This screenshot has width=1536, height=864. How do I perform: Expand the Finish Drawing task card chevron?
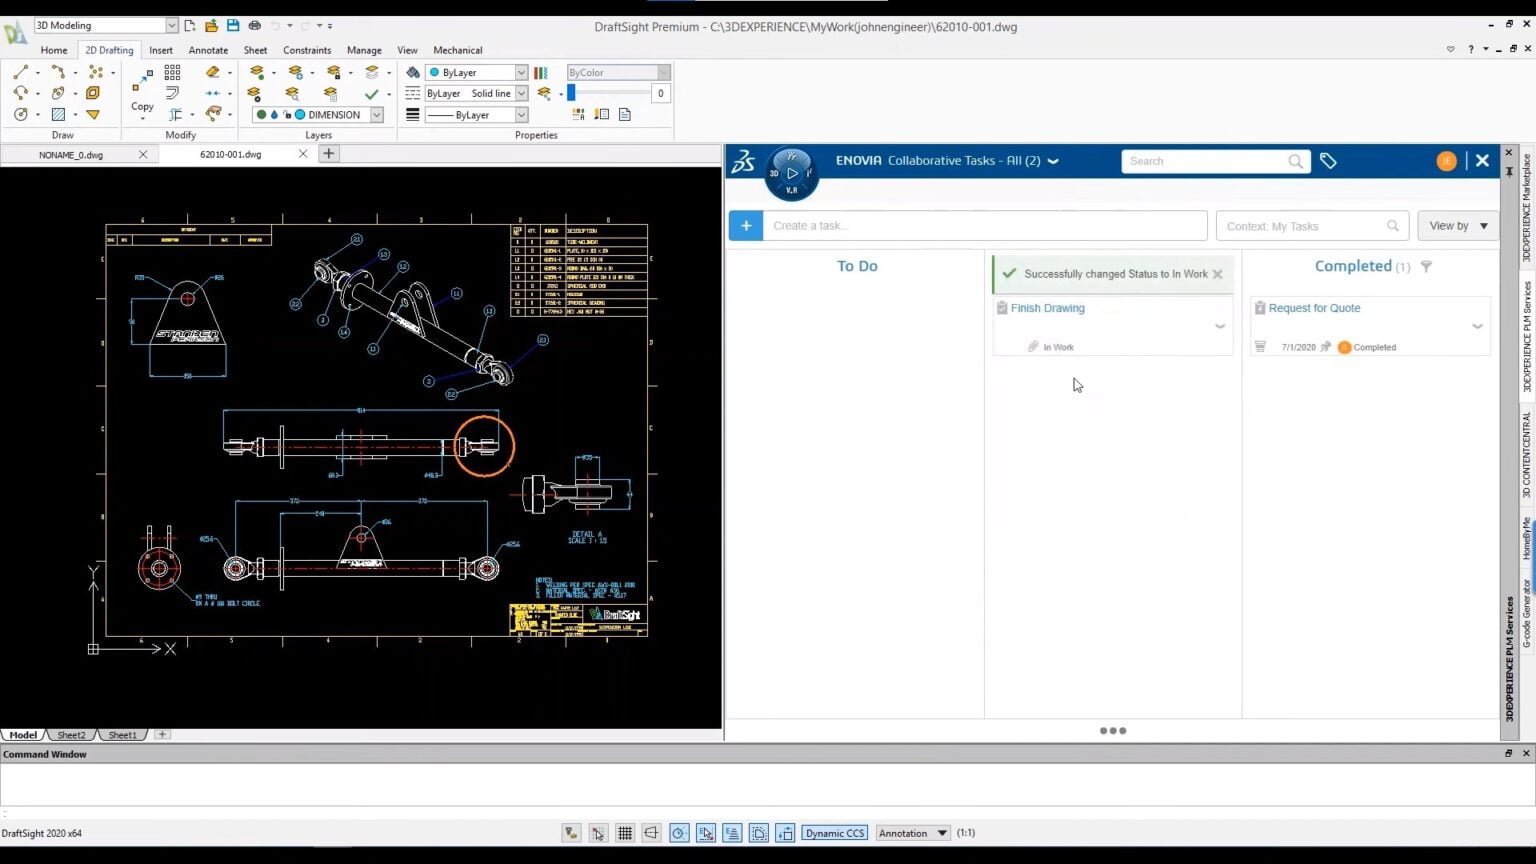pyautogui.click(x=1220, y=326)
